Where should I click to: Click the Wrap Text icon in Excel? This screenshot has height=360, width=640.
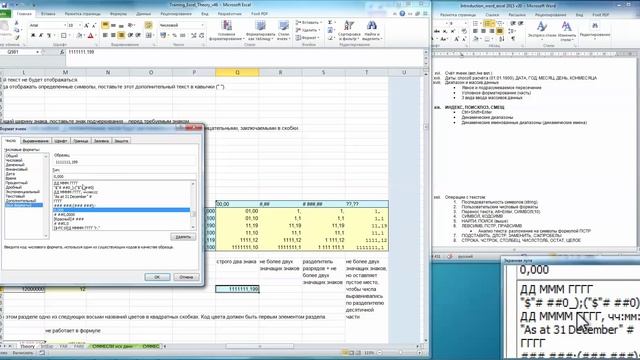[x=149, y=25]
